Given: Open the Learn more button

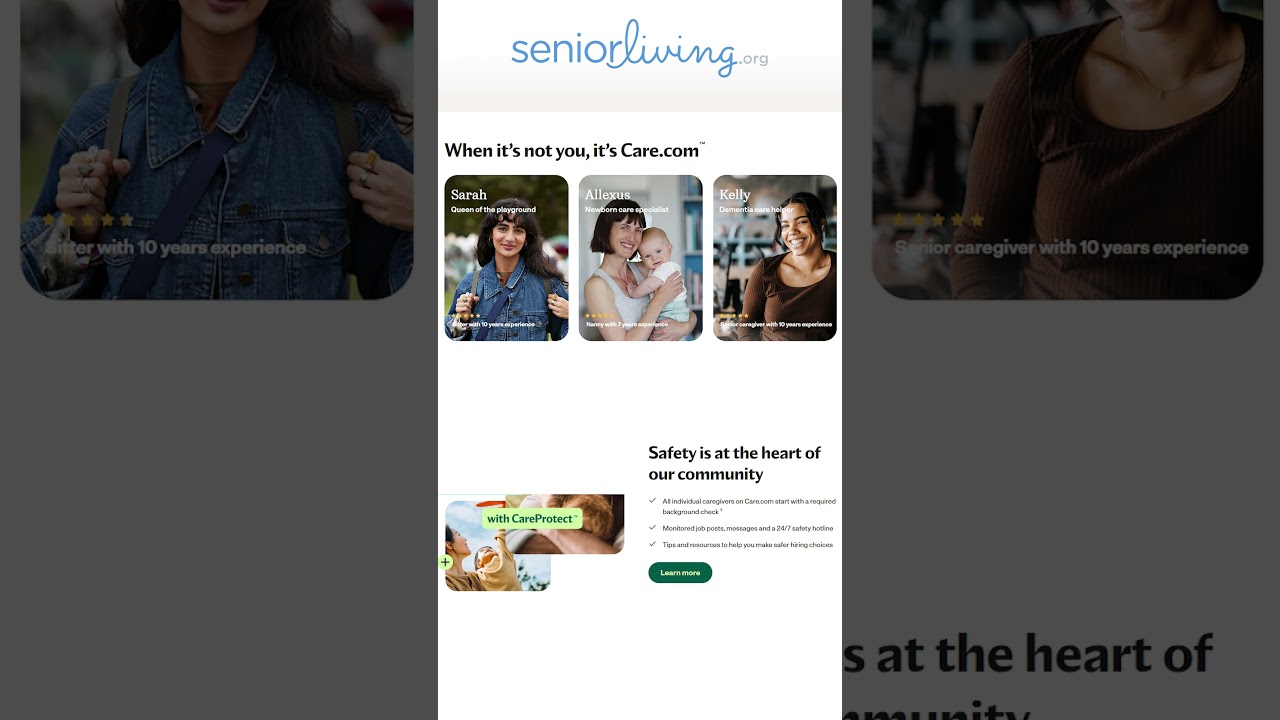Looking at the screenshot, I should pyautogui.click(x=680, y=573).
